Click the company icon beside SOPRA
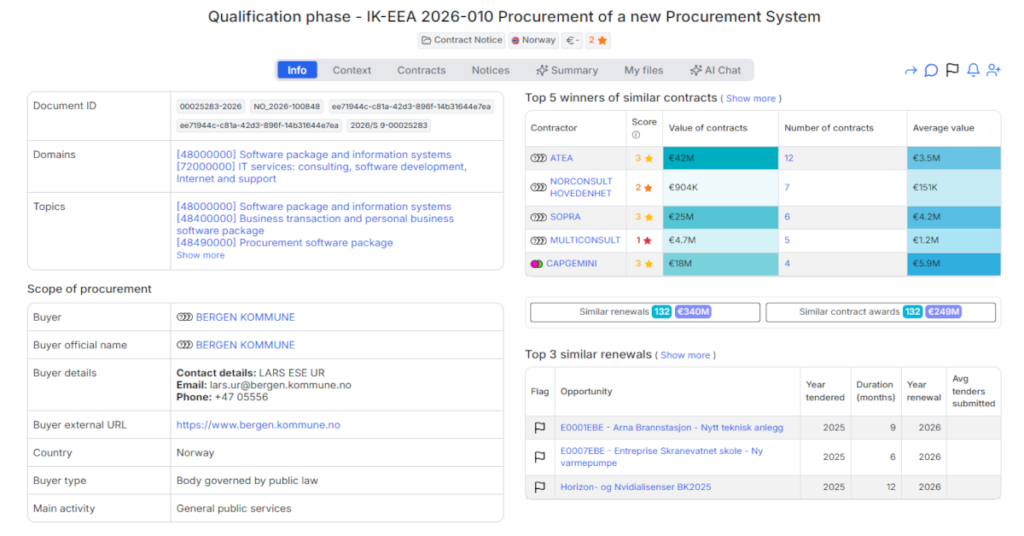The height and width of the screenshot is (536, 1024). point(538,217)
